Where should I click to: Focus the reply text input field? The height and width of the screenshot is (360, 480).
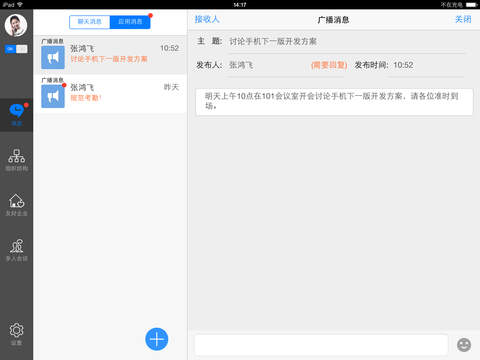321,345
